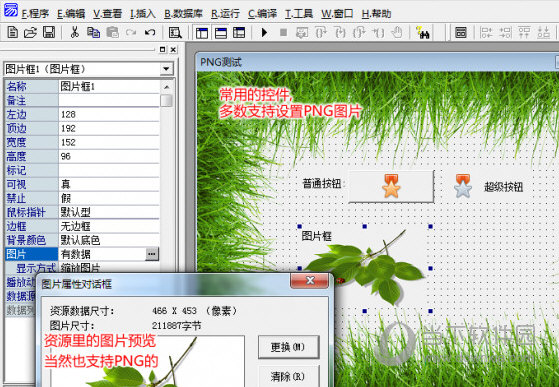This screenshot has width=559, height=387.
Task: Toggle the 禁止 property value 假
Action: pyautogui.click(x=109, y=198)
